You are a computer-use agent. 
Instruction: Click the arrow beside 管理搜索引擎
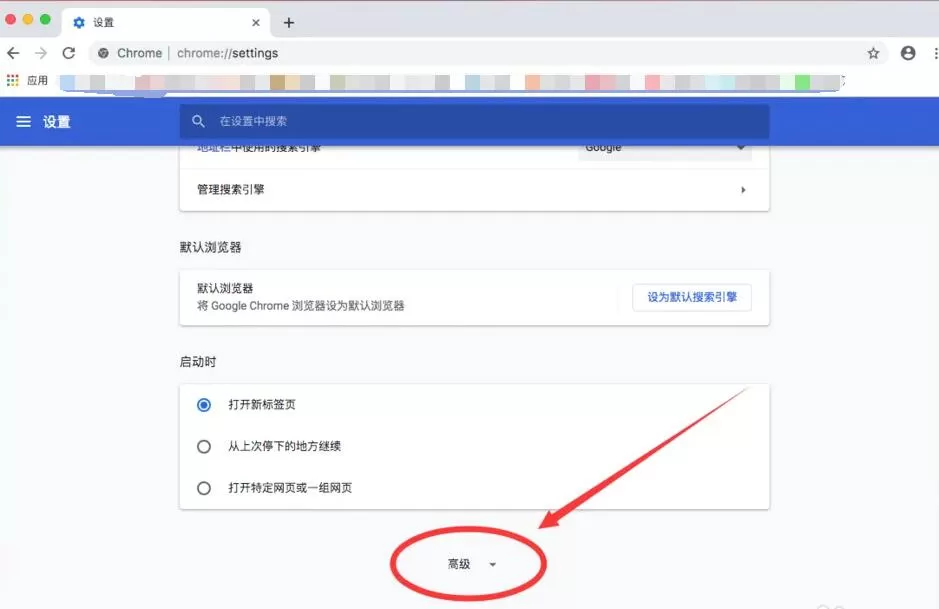click(x=743, y=190)
